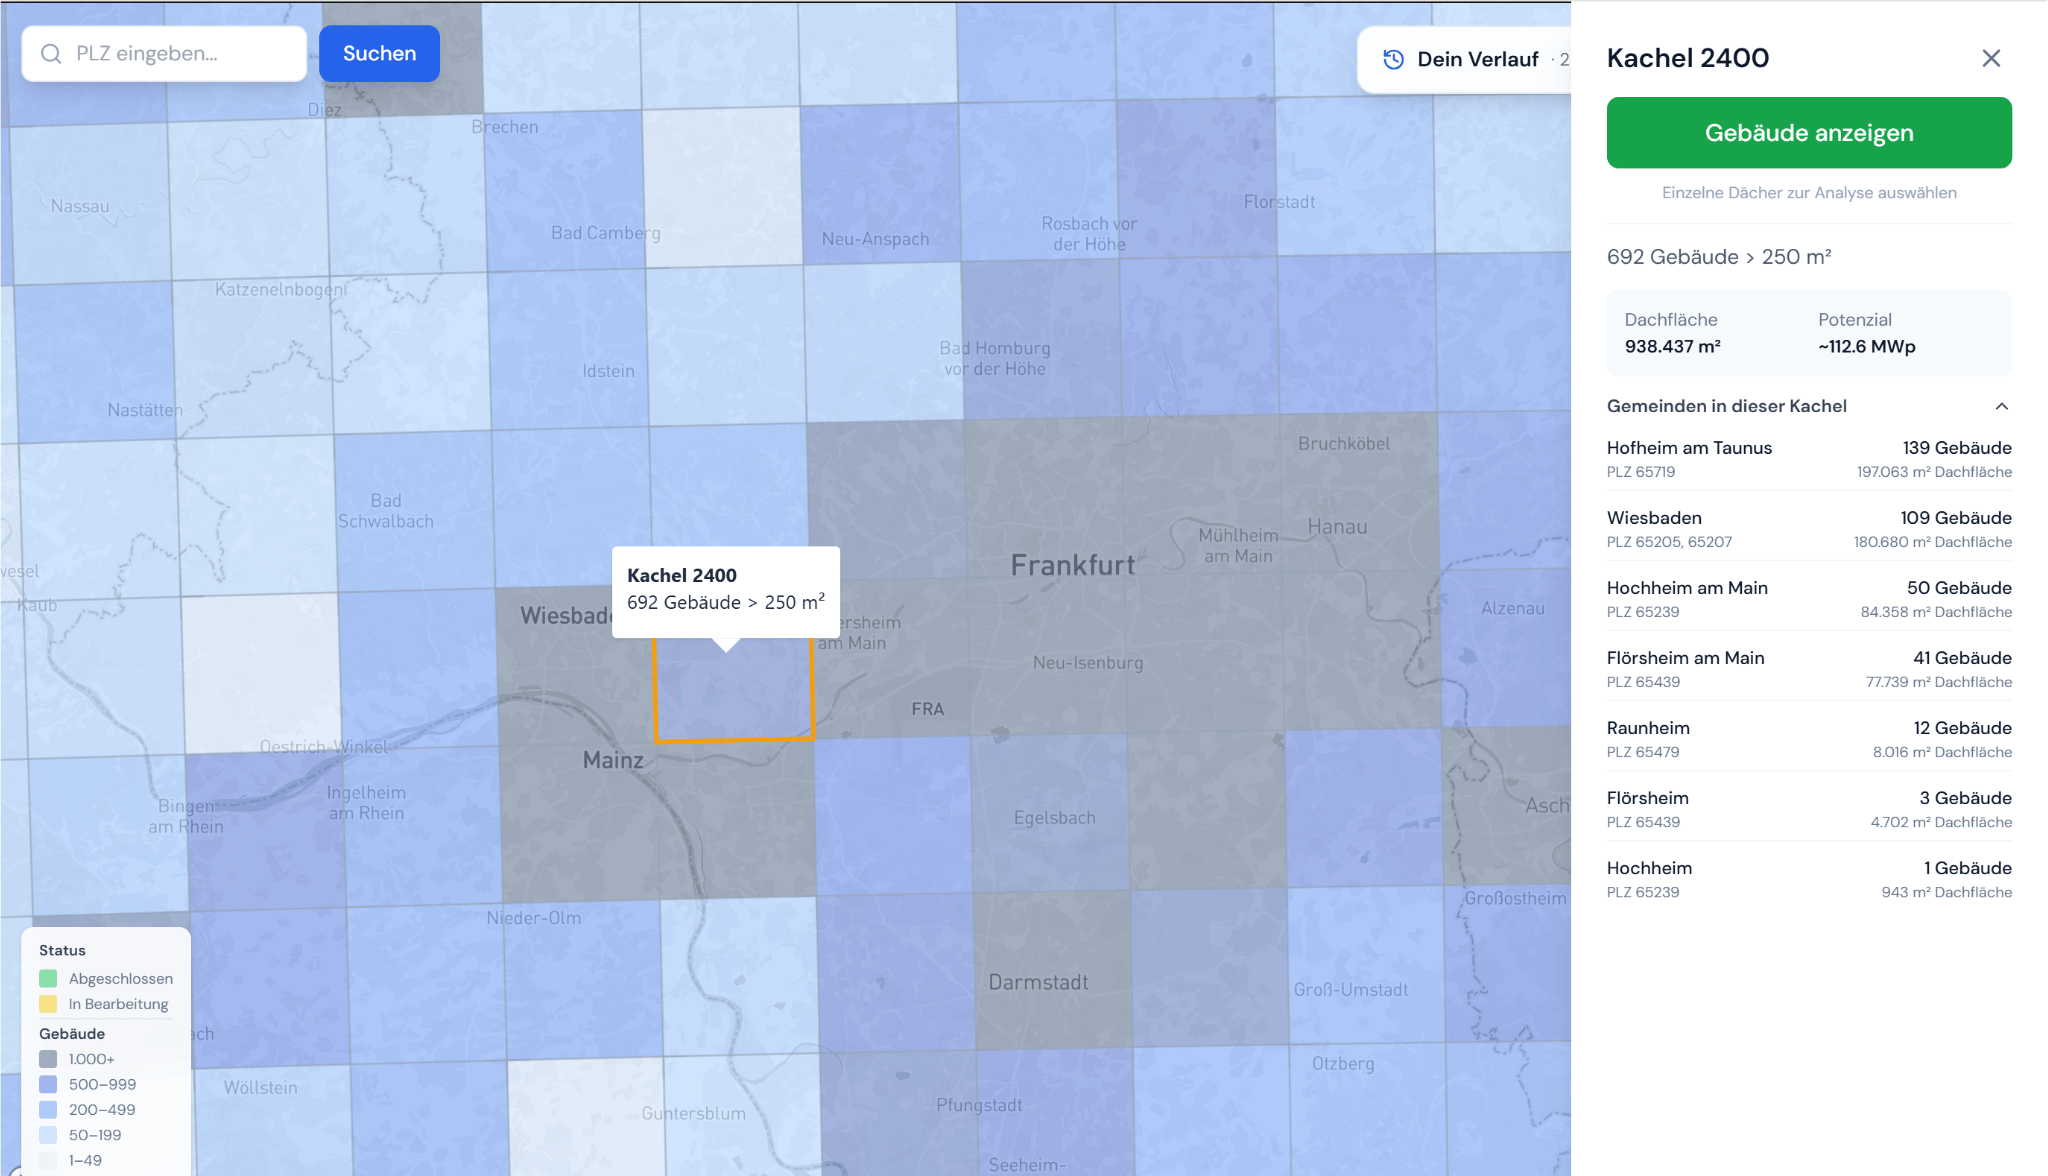Click the Idstein map tile
Image resolution: width=2048 pixels, height=1176 pixels.
pyautogui.click(x=569, y=350)
